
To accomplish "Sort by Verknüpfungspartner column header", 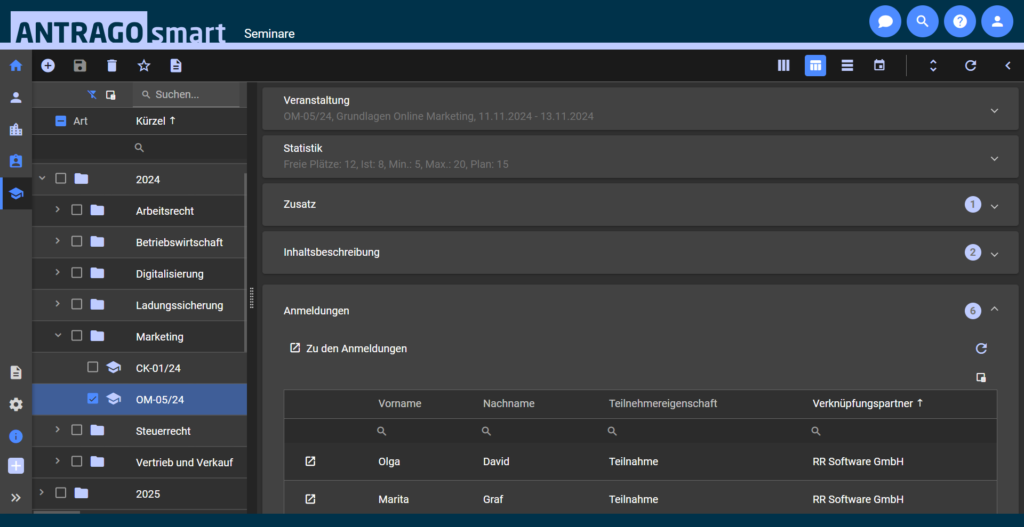I will click(866, 403).
